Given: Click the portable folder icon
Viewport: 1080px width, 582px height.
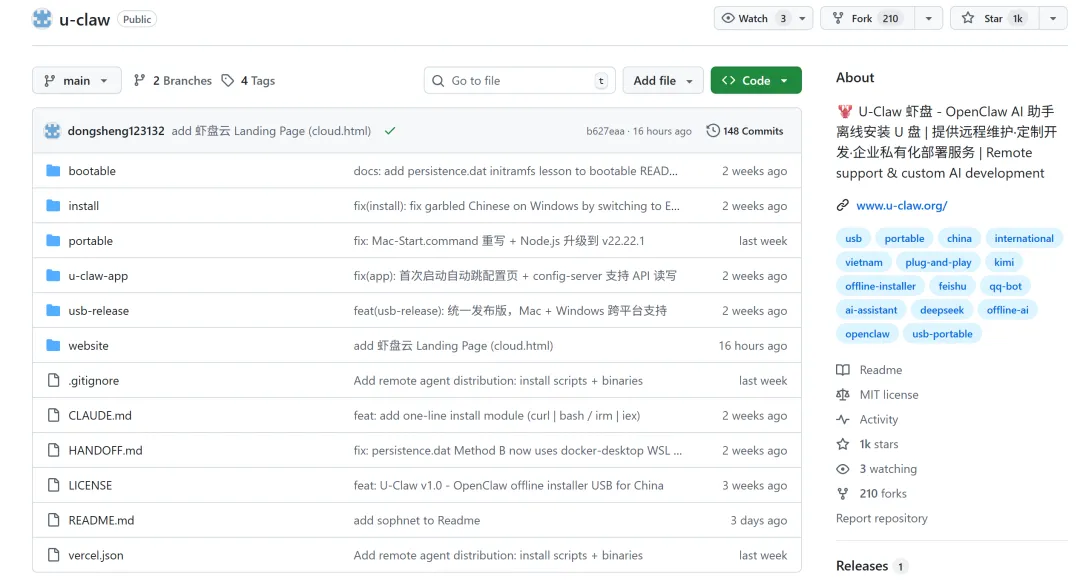Looking at the screenshot, I should [x=53, y=240].
